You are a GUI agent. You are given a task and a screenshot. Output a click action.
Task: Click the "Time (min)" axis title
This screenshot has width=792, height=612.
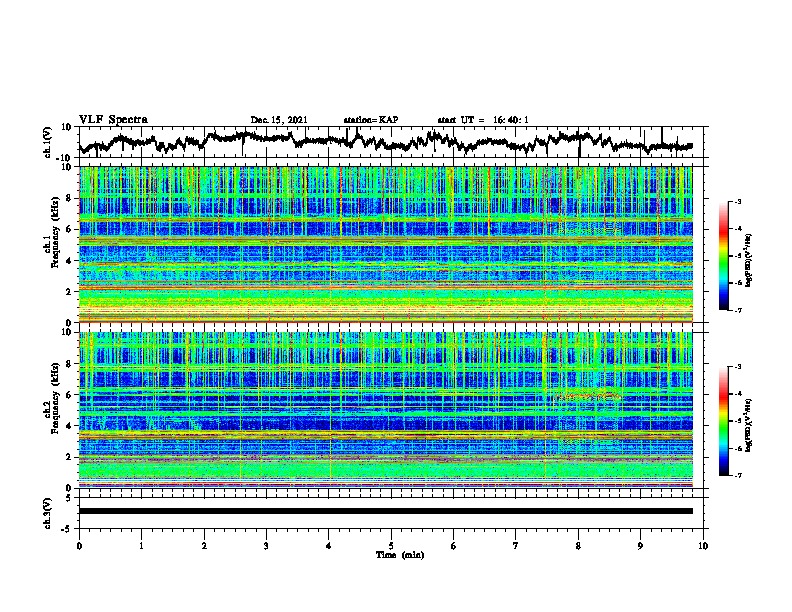400,555
